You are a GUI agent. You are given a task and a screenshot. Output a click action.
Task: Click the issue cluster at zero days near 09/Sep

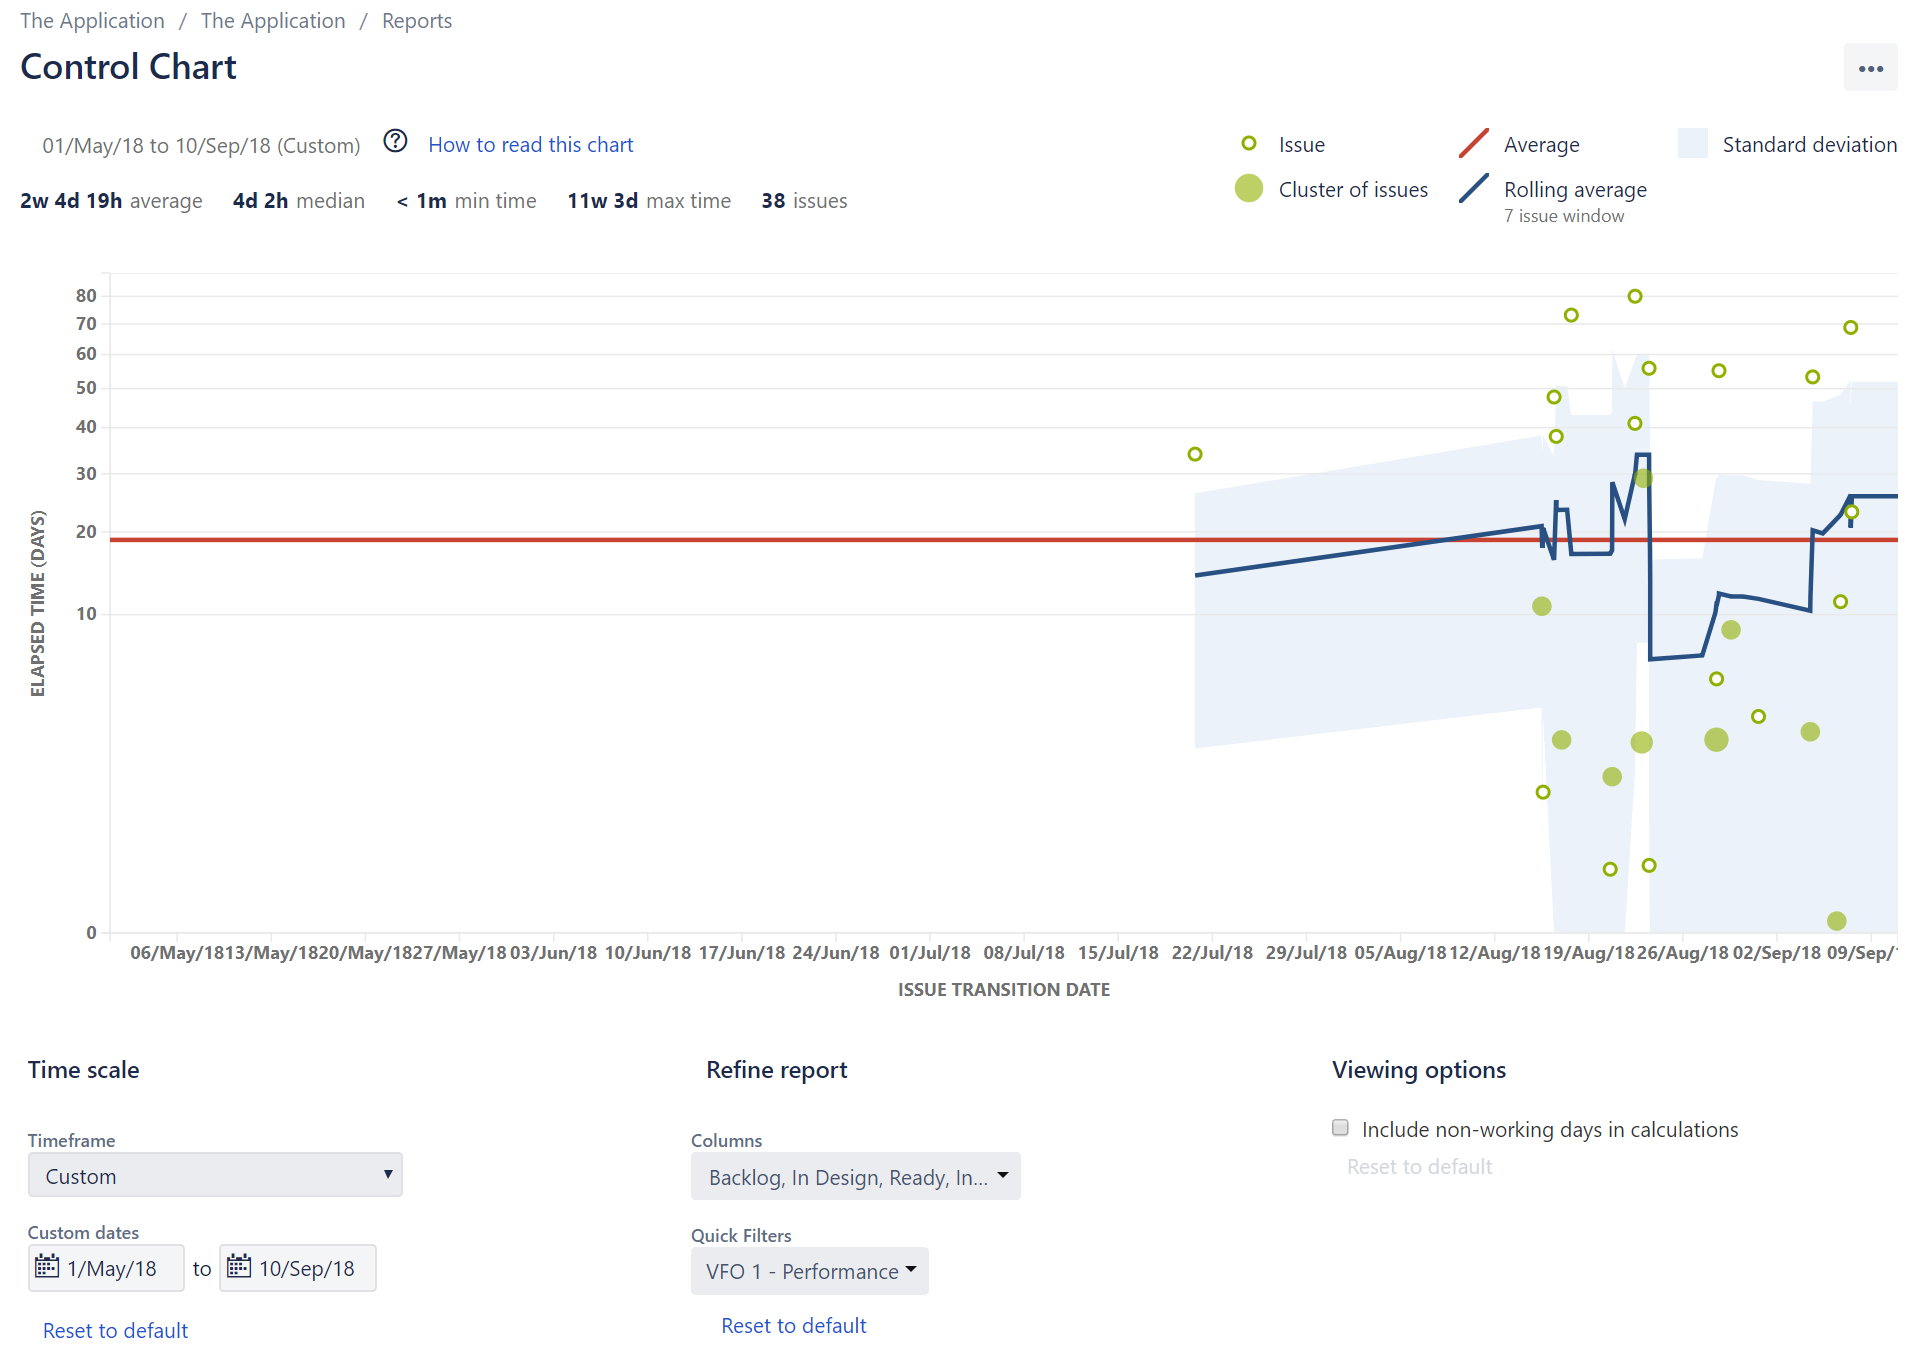[x=1836, y=920]
